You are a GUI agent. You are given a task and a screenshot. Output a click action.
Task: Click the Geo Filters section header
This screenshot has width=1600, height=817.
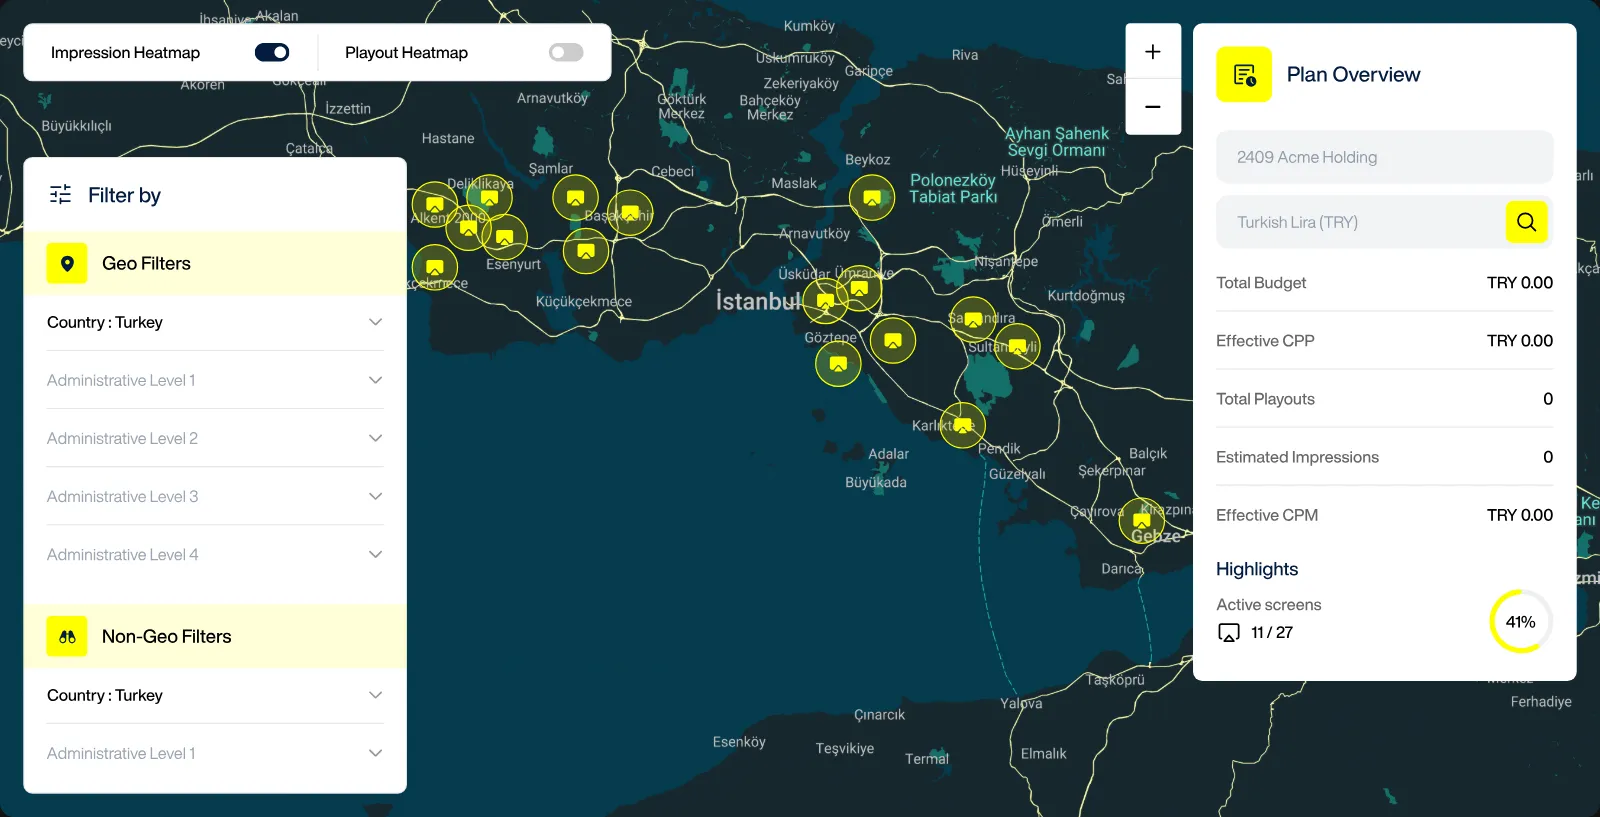click(215, 263)
